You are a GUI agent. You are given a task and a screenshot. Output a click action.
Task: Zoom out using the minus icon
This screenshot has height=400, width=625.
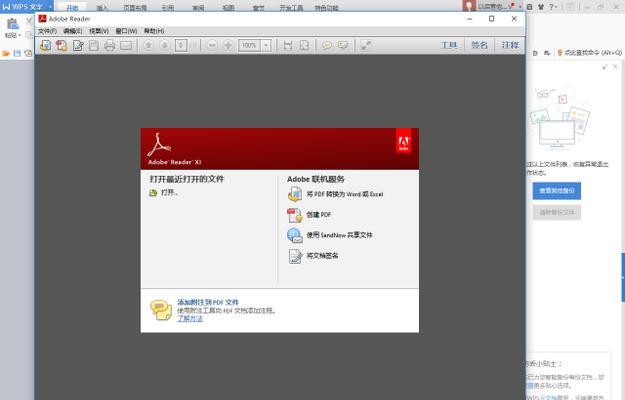(x=212, y=45)
